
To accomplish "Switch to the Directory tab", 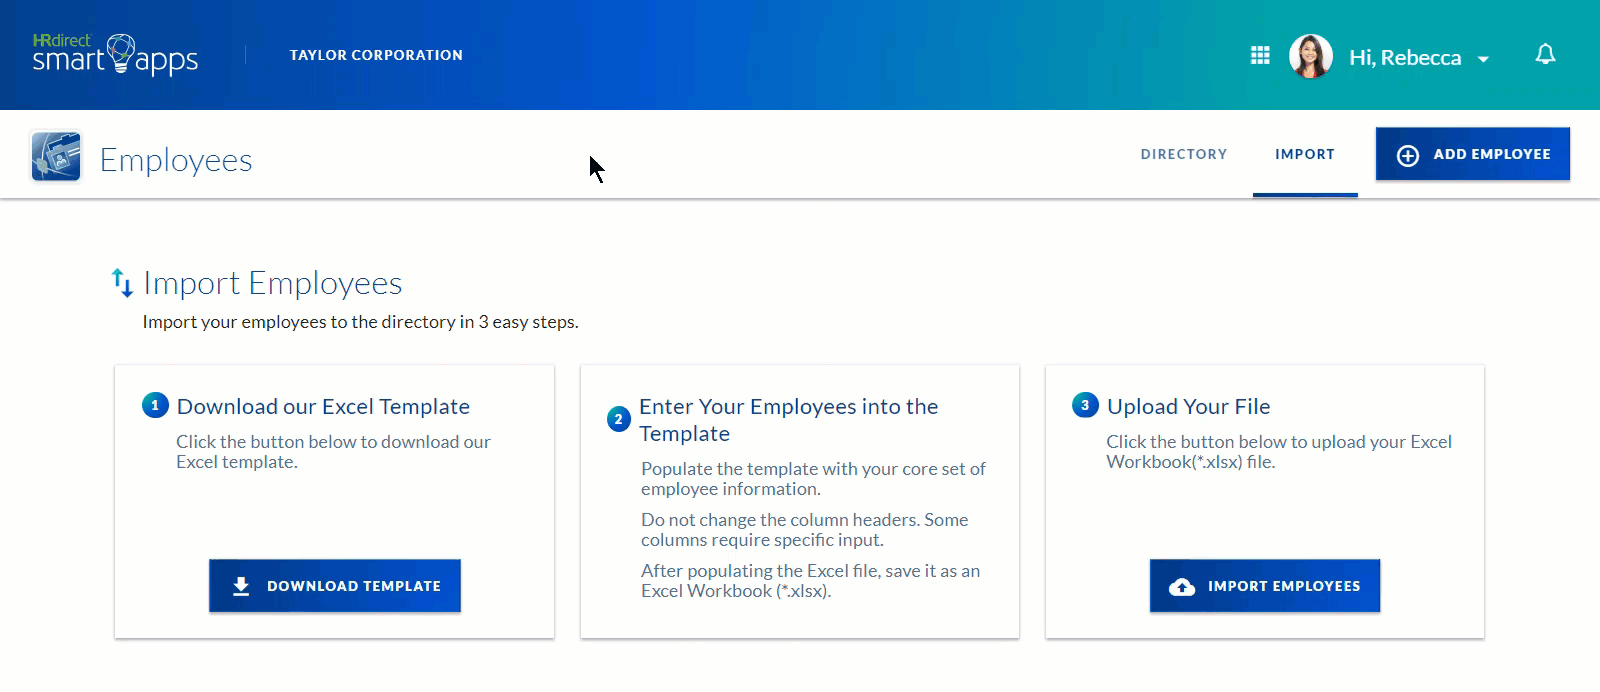I will point(1184,154).
